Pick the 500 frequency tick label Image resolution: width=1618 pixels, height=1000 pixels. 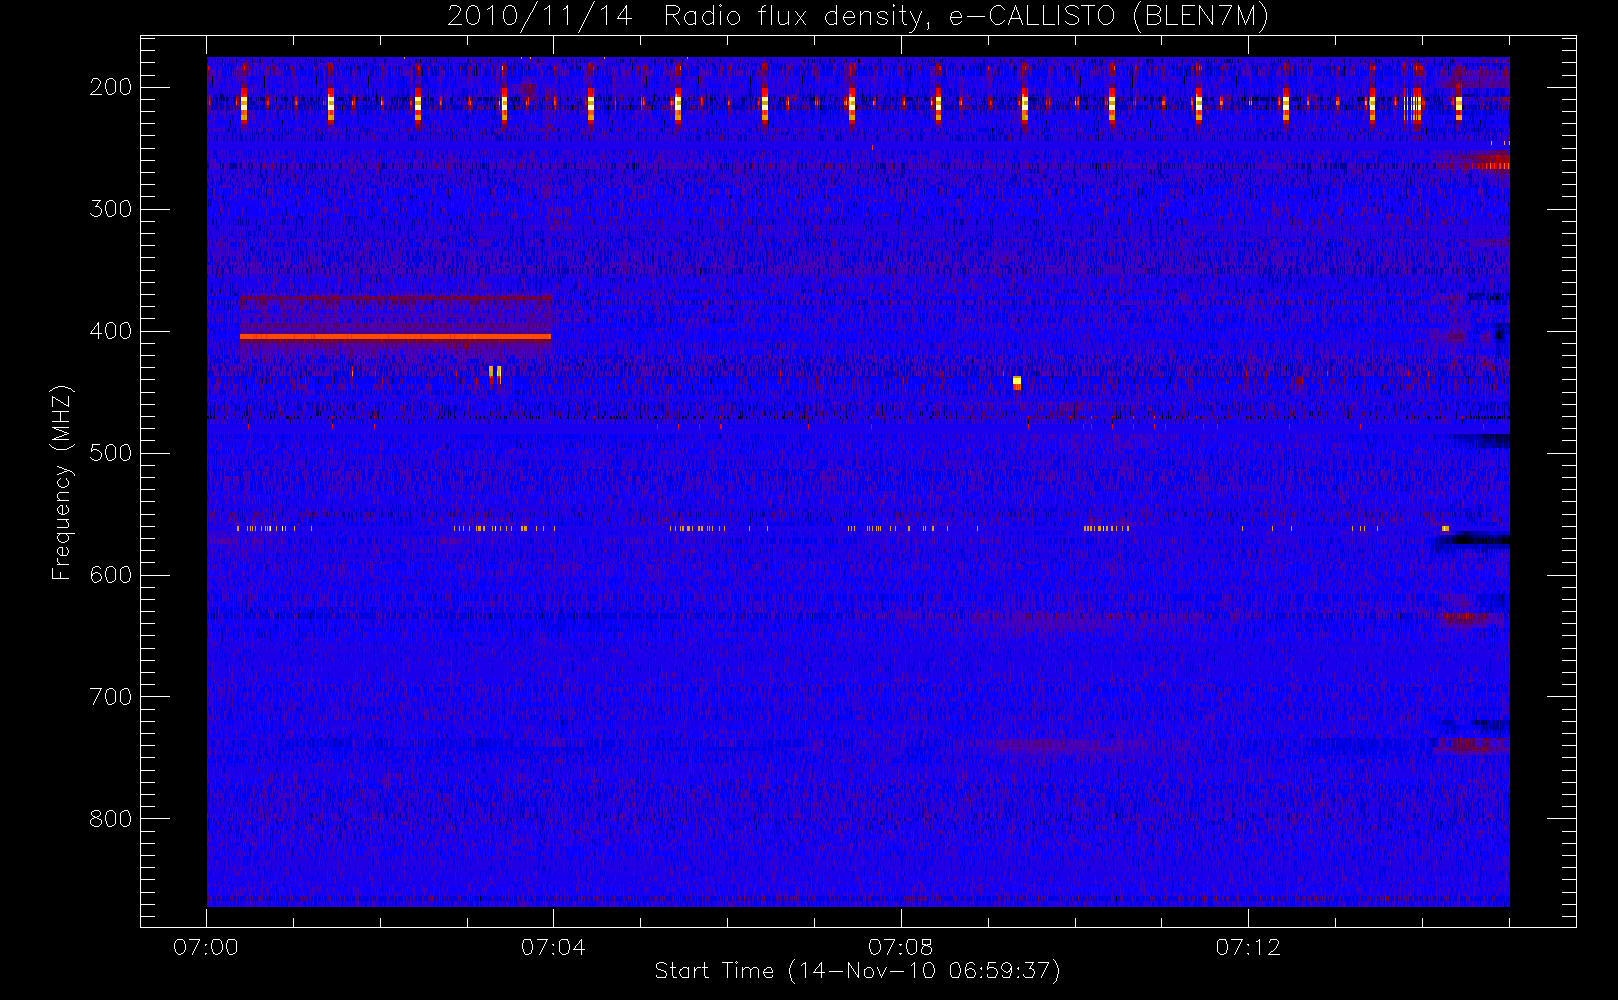coord(110,453)
